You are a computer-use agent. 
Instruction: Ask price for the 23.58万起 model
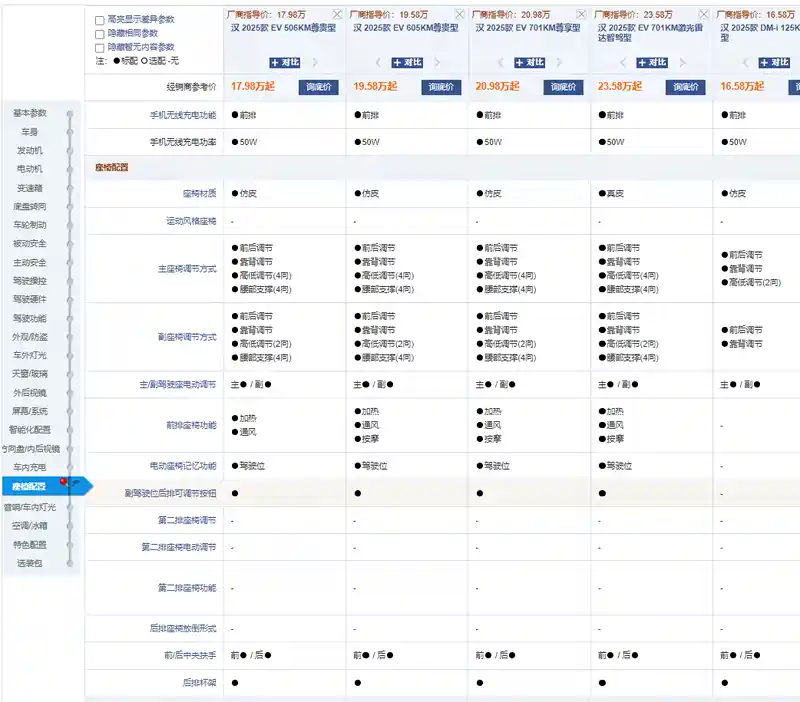(x=685, y=87)
